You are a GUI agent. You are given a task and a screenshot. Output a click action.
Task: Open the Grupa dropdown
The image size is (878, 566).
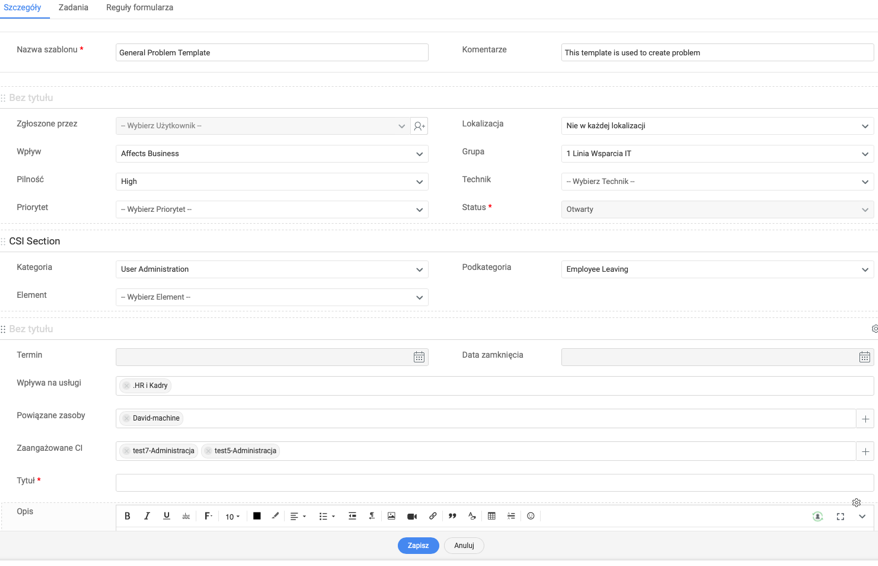point(717,154)
